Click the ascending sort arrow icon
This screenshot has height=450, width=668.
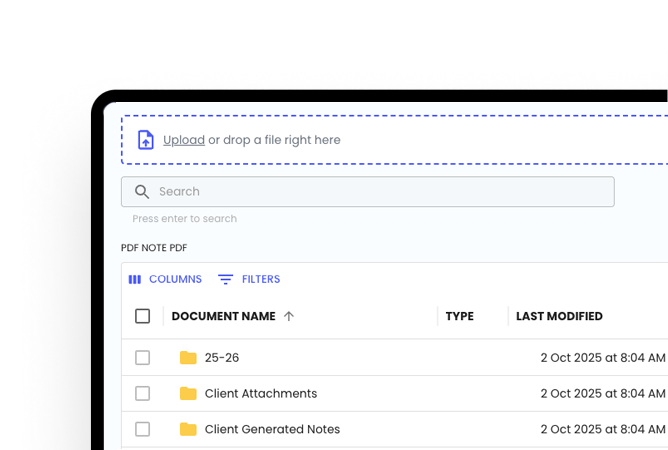coord(289,316)
